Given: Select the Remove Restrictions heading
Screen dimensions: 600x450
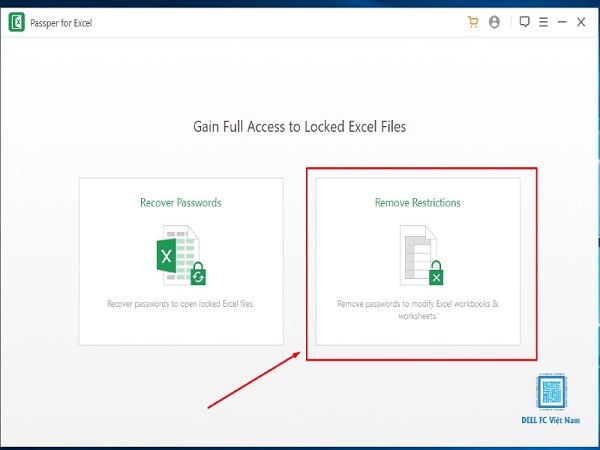Looking at the screenshot, I should tap(417, 202).
